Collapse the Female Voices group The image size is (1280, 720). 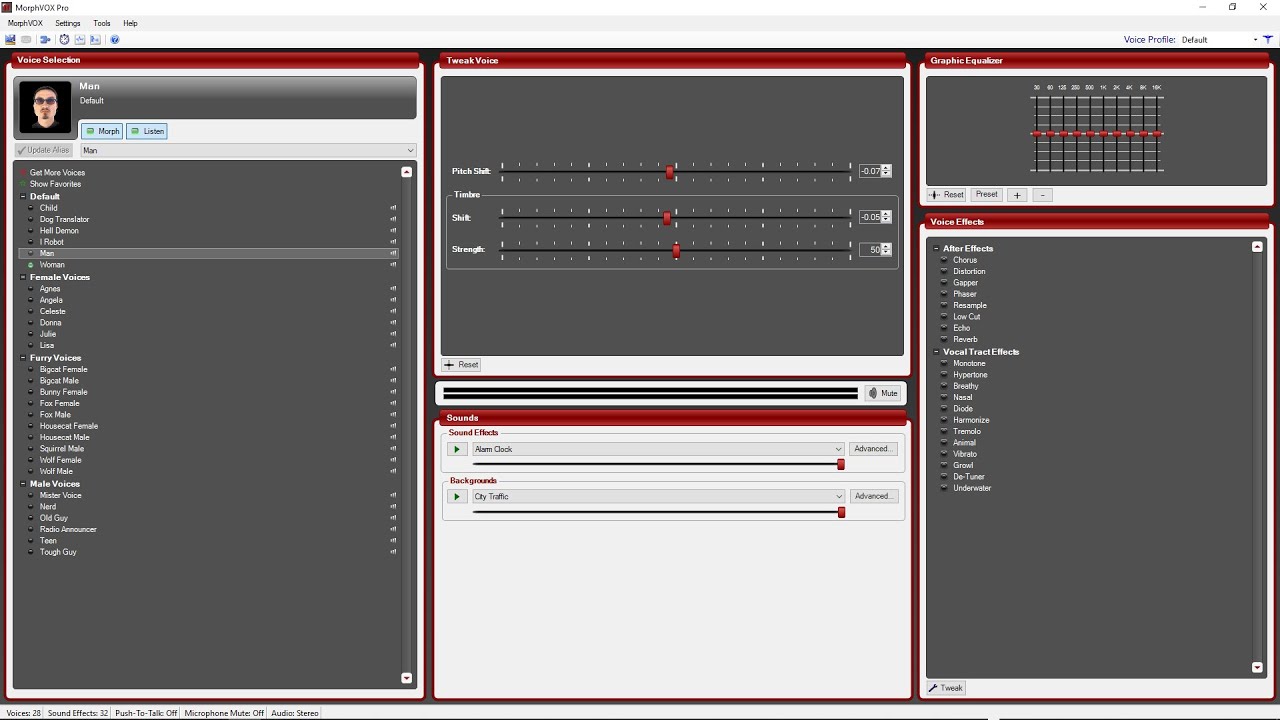[x=23, y=277]
